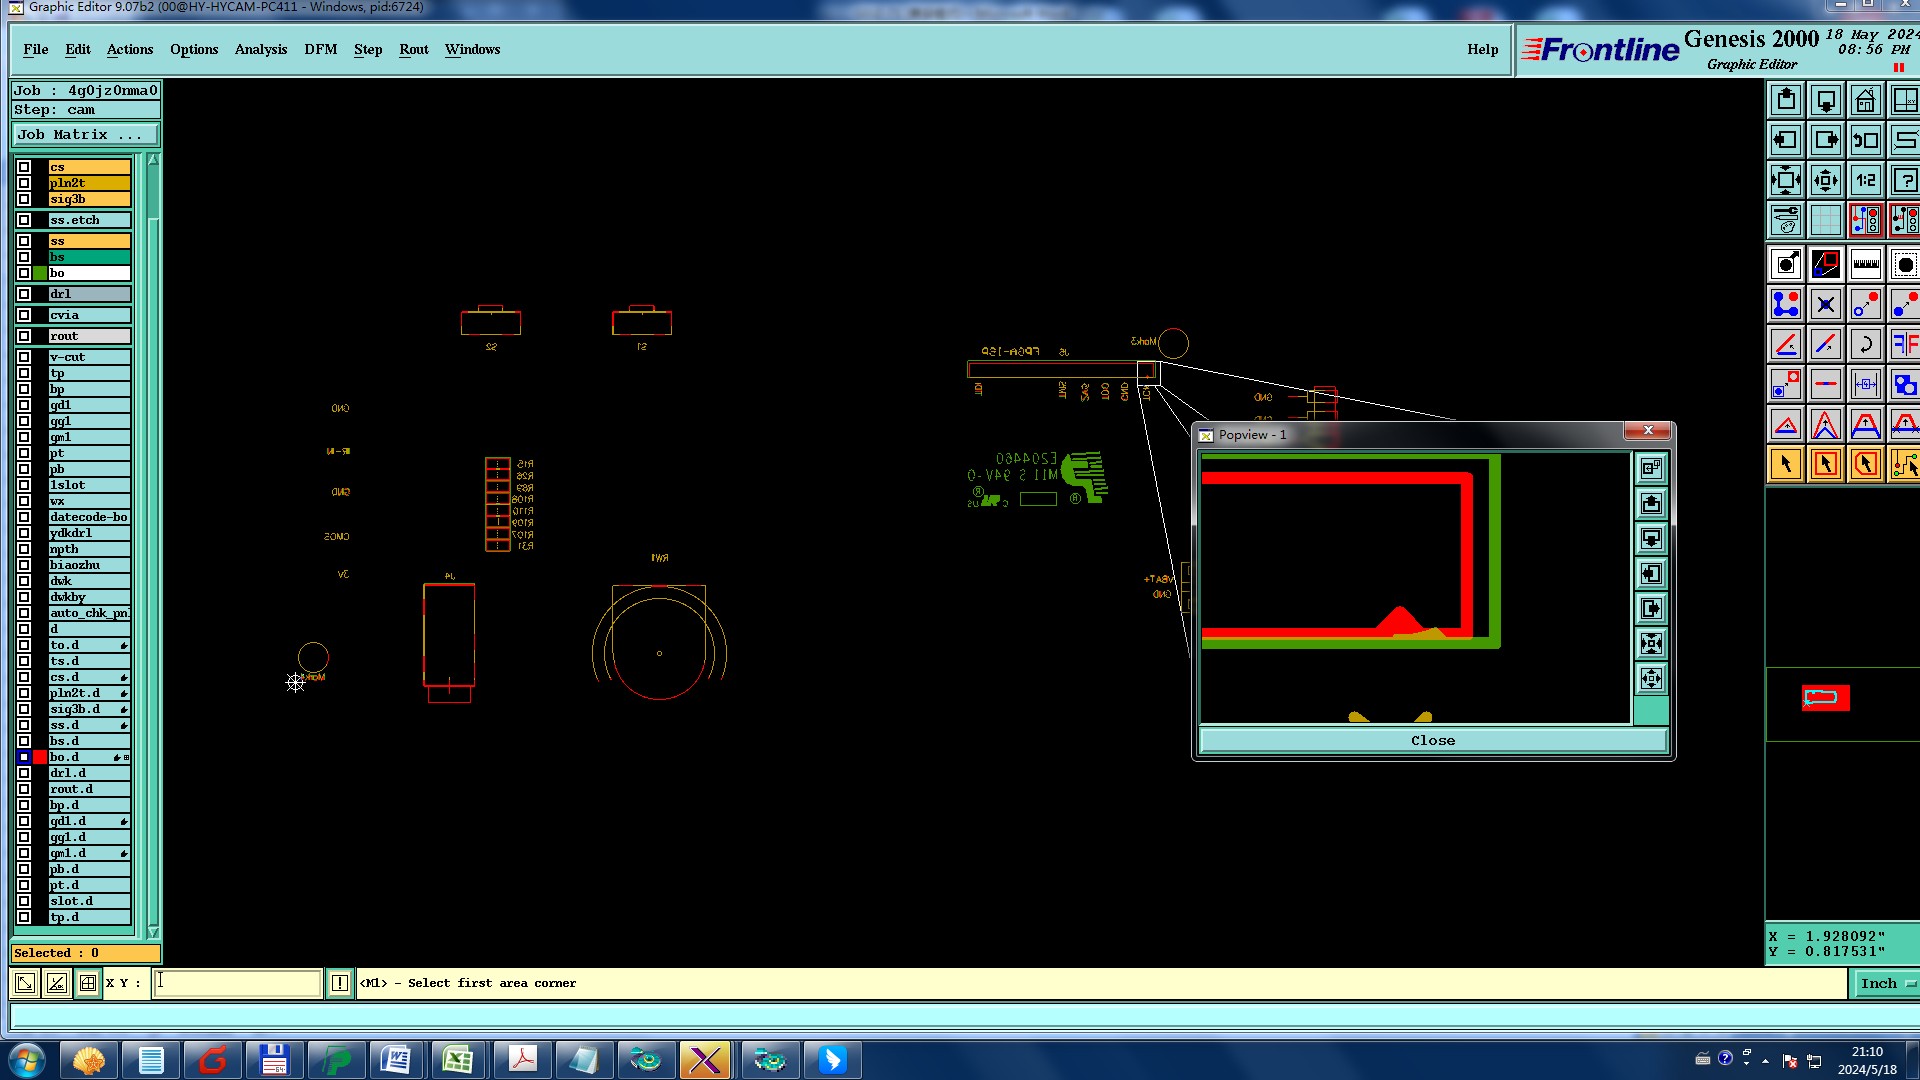Toggle the rout layer checkbox
The height and width of the screenshot is (1080, 1920).
coord(24,336)
